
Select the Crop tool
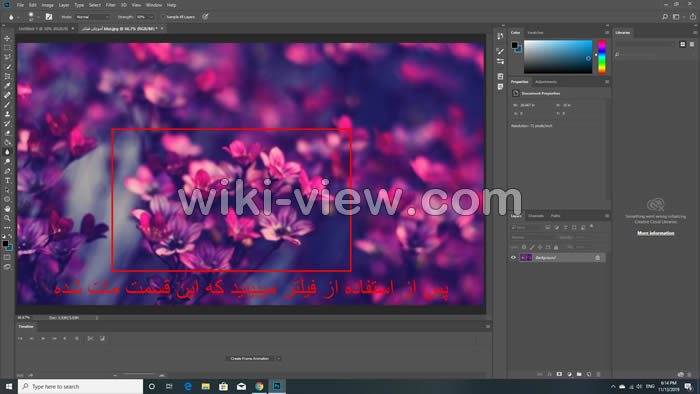[x=7, y=76]
